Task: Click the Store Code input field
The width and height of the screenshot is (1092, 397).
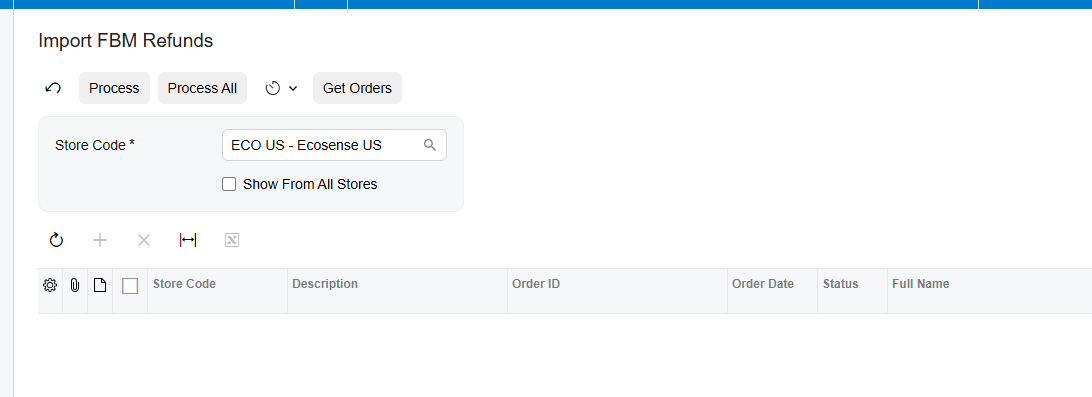Action: (334, 145)
